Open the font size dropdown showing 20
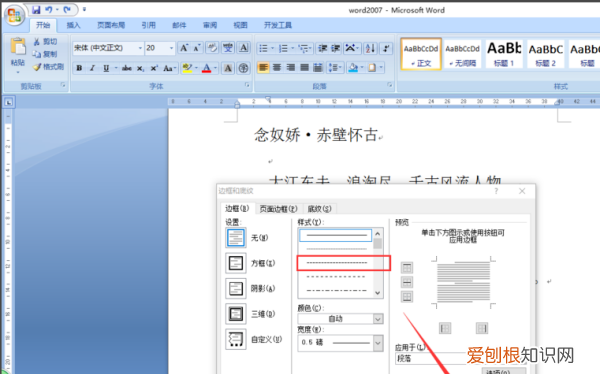The image size is (600, 374). pyautogui.click(x=171, y=48)
